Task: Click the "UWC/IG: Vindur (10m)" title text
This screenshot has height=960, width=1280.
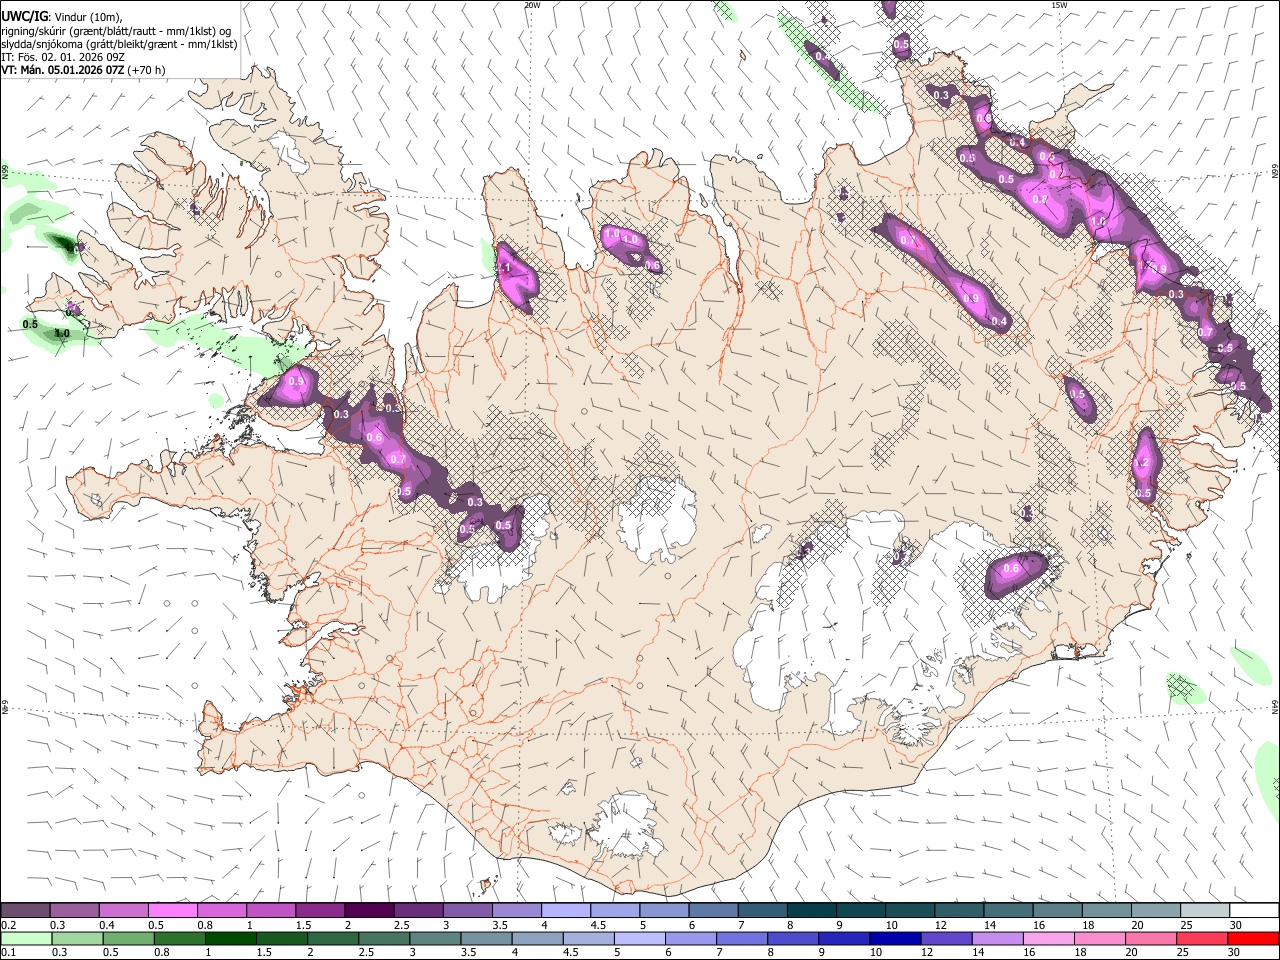Action: click(x=62, y=17)
